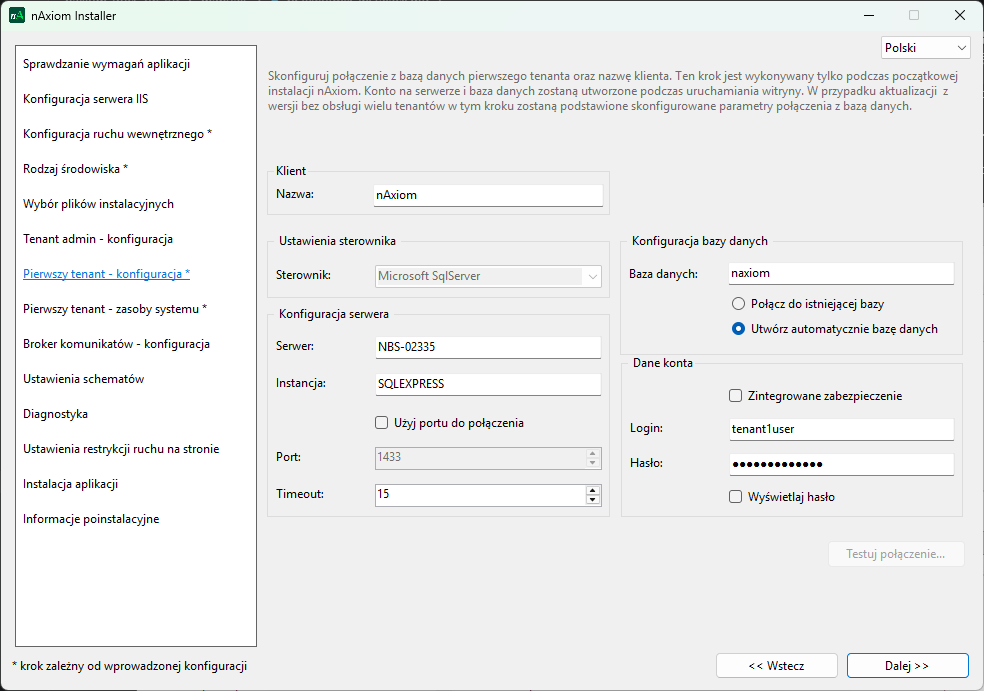Click the 'Testuj połączenie...' button

(x=896, y=554)
